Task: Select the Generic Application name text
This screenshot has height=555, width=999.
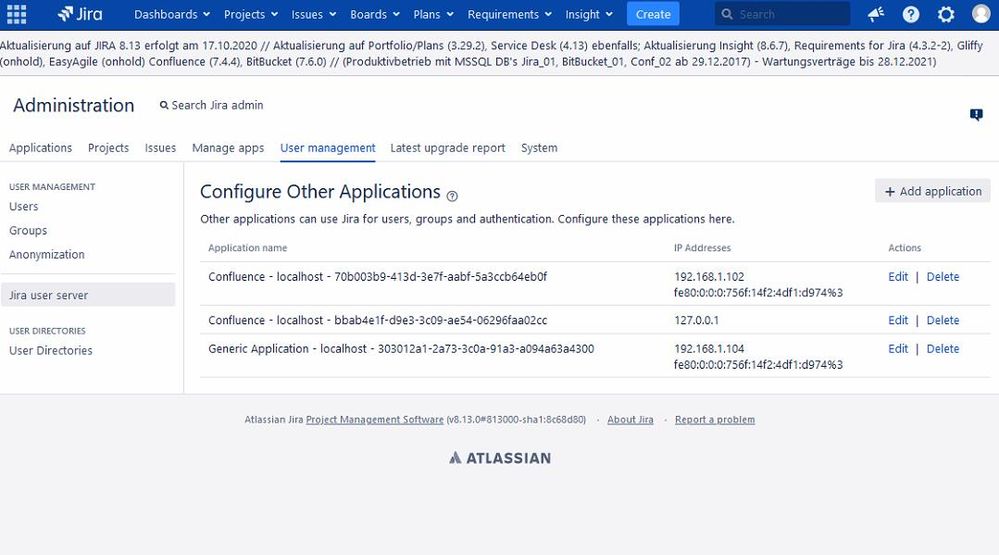Action: [x=401, y=349]
